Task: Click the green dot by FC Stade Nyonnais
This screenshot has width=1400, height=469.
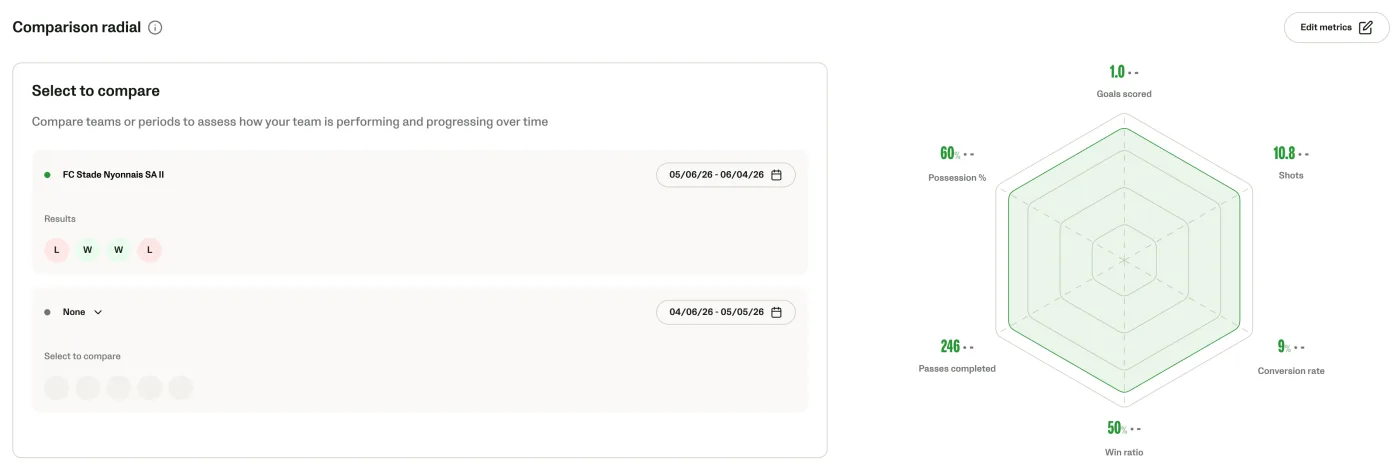Action: (47, 175)
